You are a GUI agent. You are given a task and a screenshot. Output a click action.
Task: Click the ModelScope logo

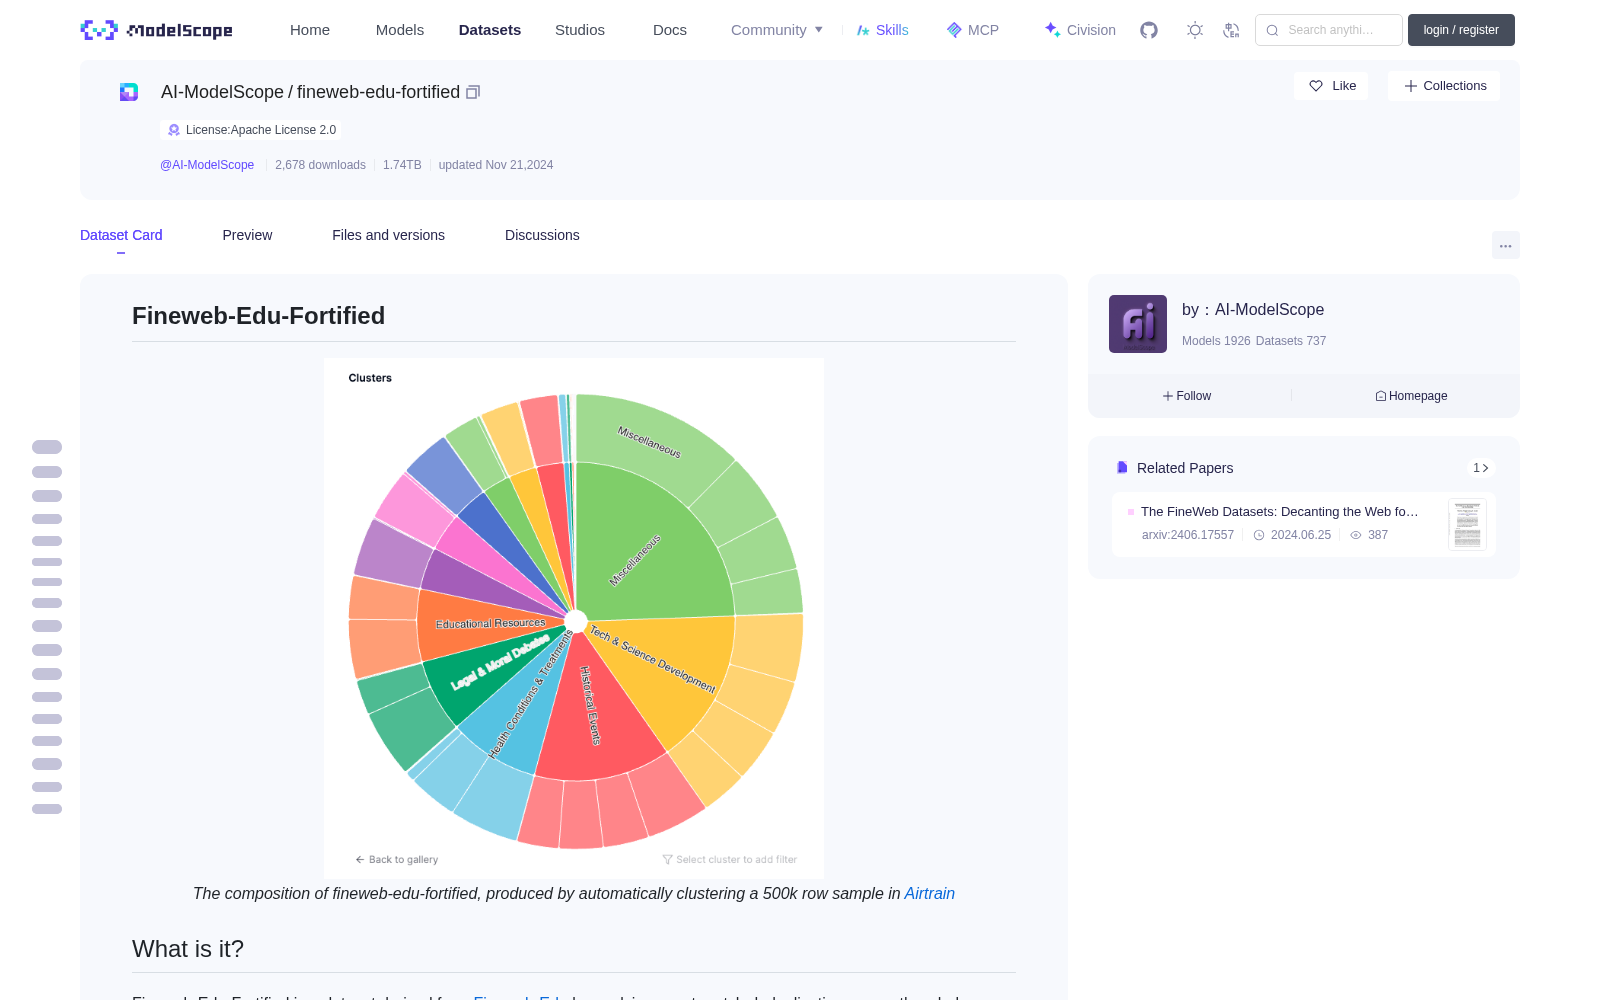pos(157,30)
